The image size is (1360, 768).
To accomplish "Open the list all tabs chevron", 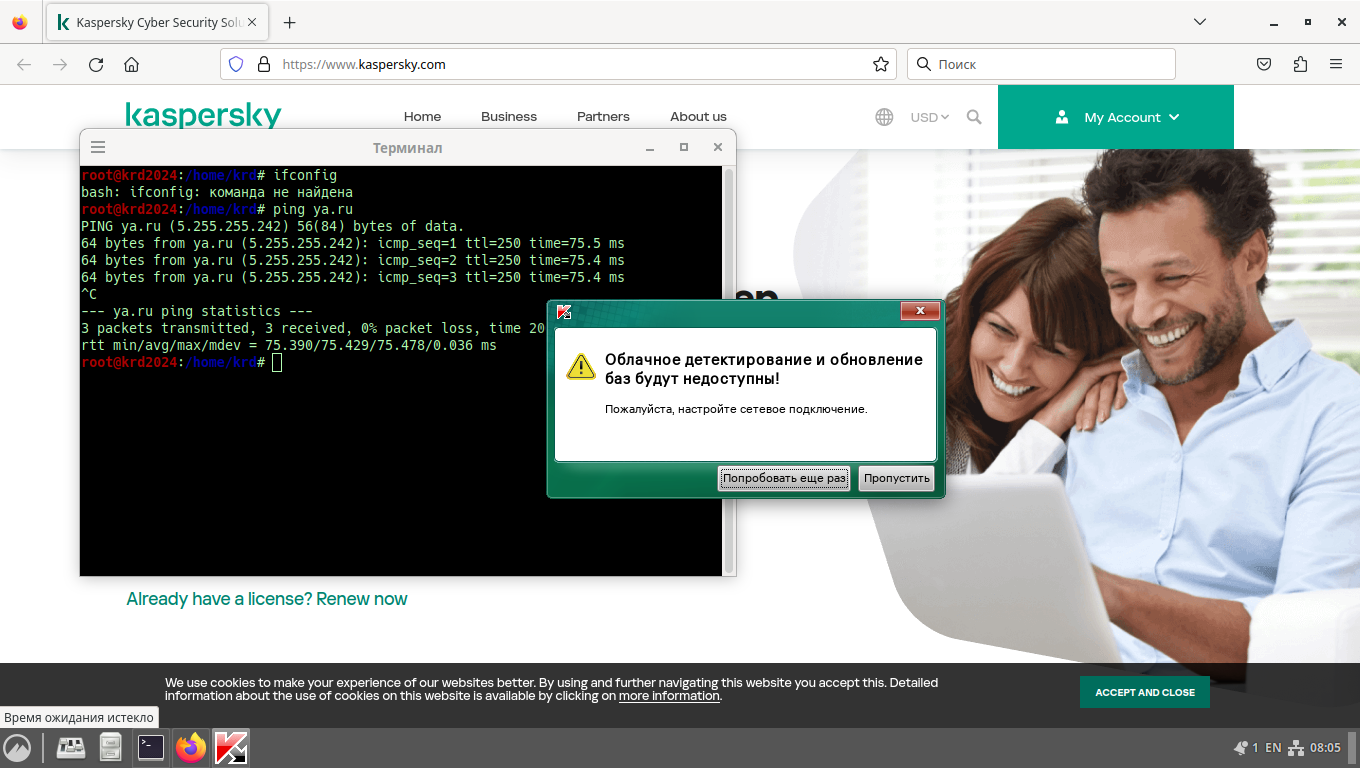I will point(1200,22).
